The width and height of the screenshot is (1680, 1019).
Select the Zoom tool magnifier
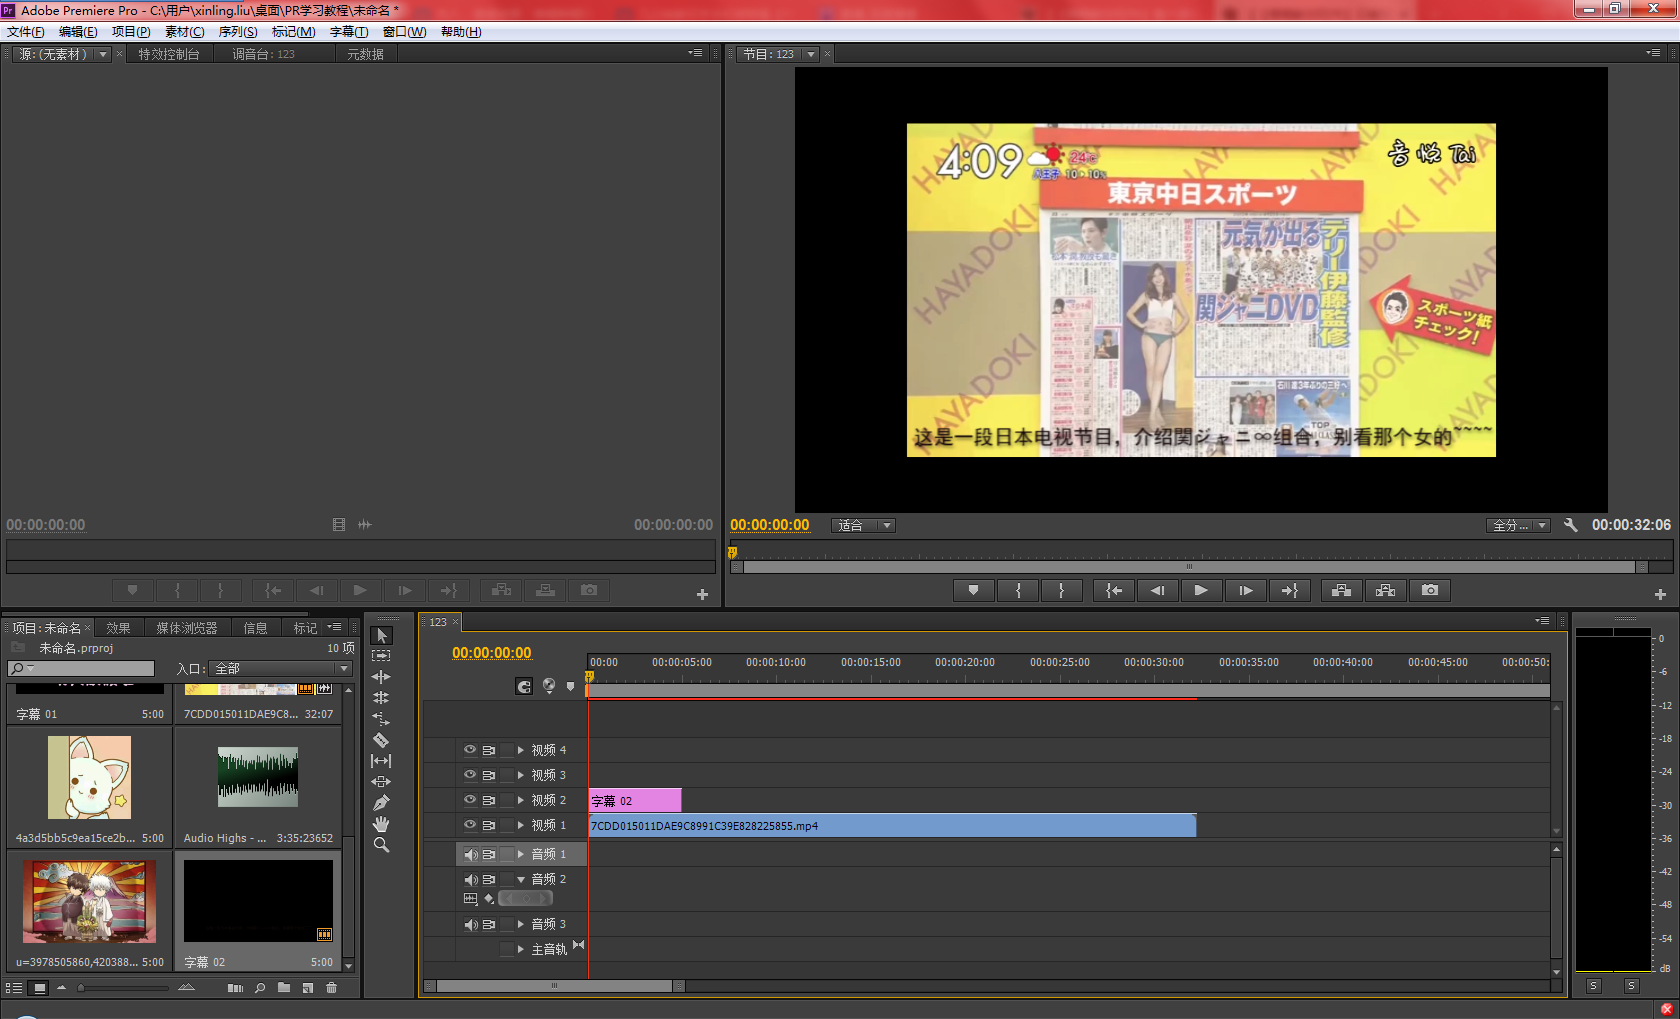(x=381, y=845)
